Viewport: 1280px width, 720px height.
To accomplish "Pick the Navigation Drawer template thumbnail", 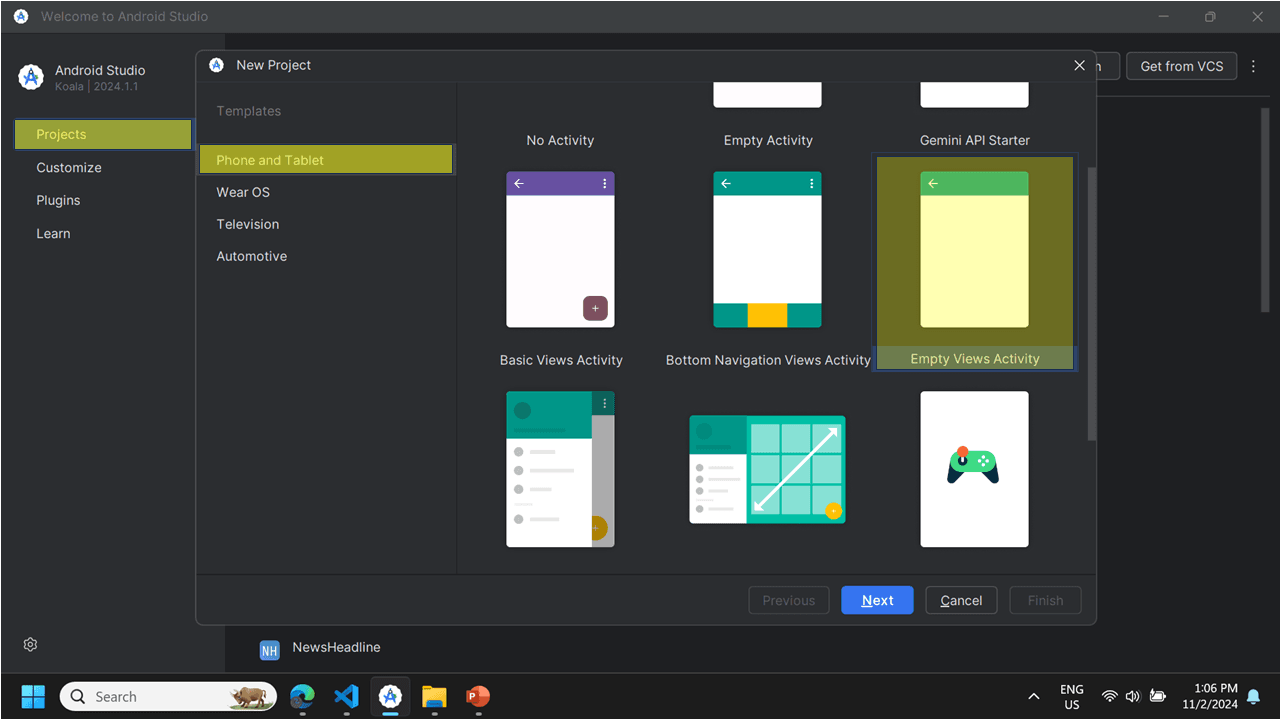I will pyautogui.click(x=560, y=469).
